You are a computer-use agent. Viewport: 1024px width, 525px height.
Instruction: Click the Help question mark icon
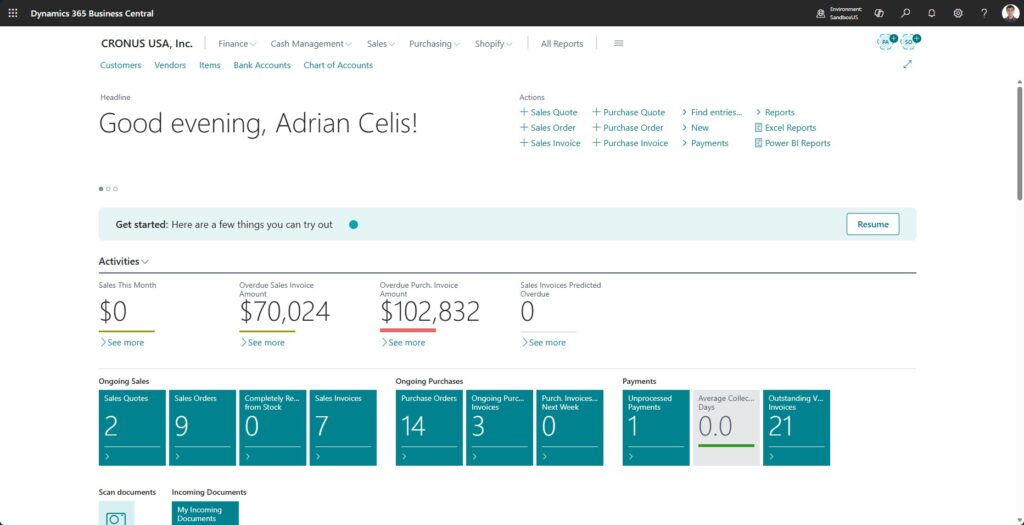pos(984,13)
